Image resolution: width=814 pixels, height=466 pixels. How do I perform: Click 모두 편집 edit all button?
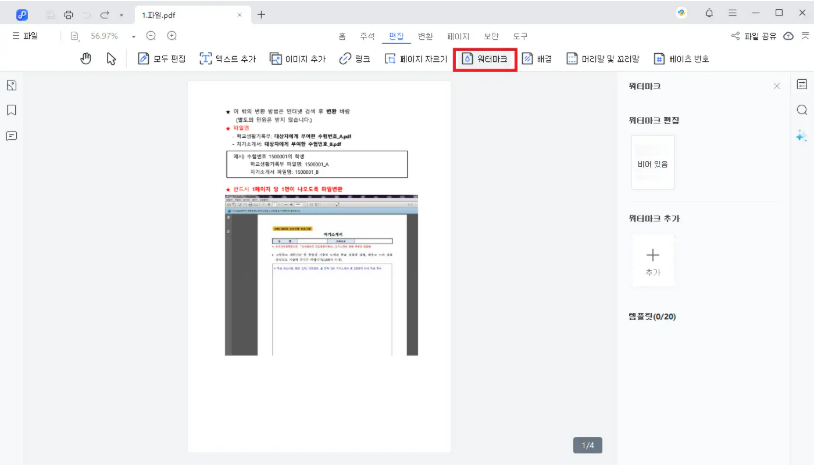pos(161,59)
